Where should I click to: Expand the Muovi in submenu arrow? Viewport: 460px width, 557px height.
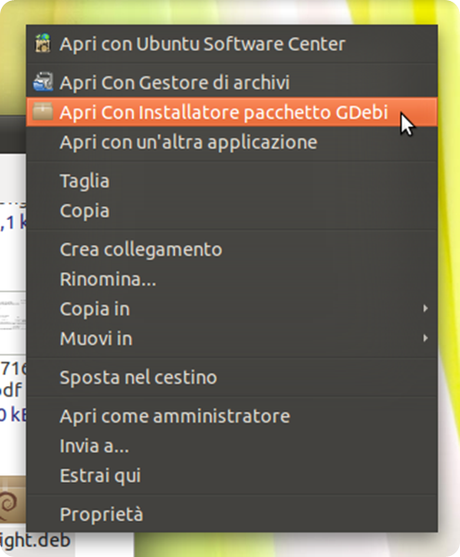pos(425,338)
